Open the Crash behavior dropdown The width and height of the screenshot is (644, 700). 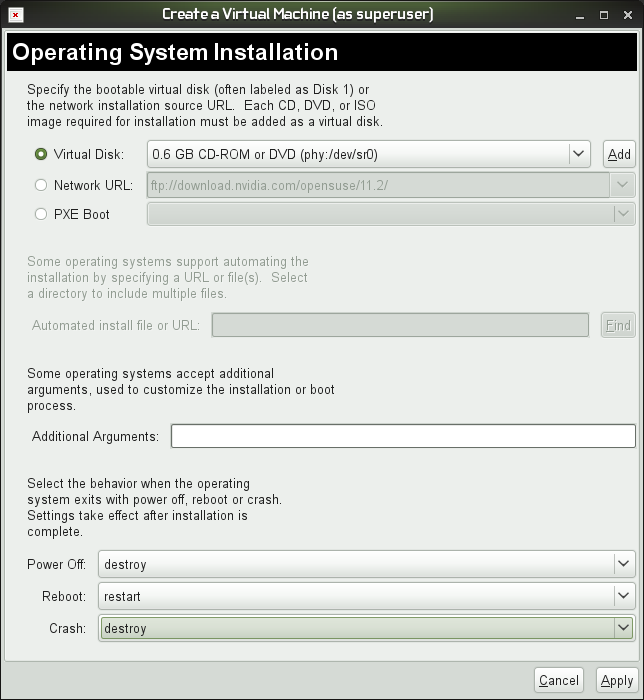(623, 628)
